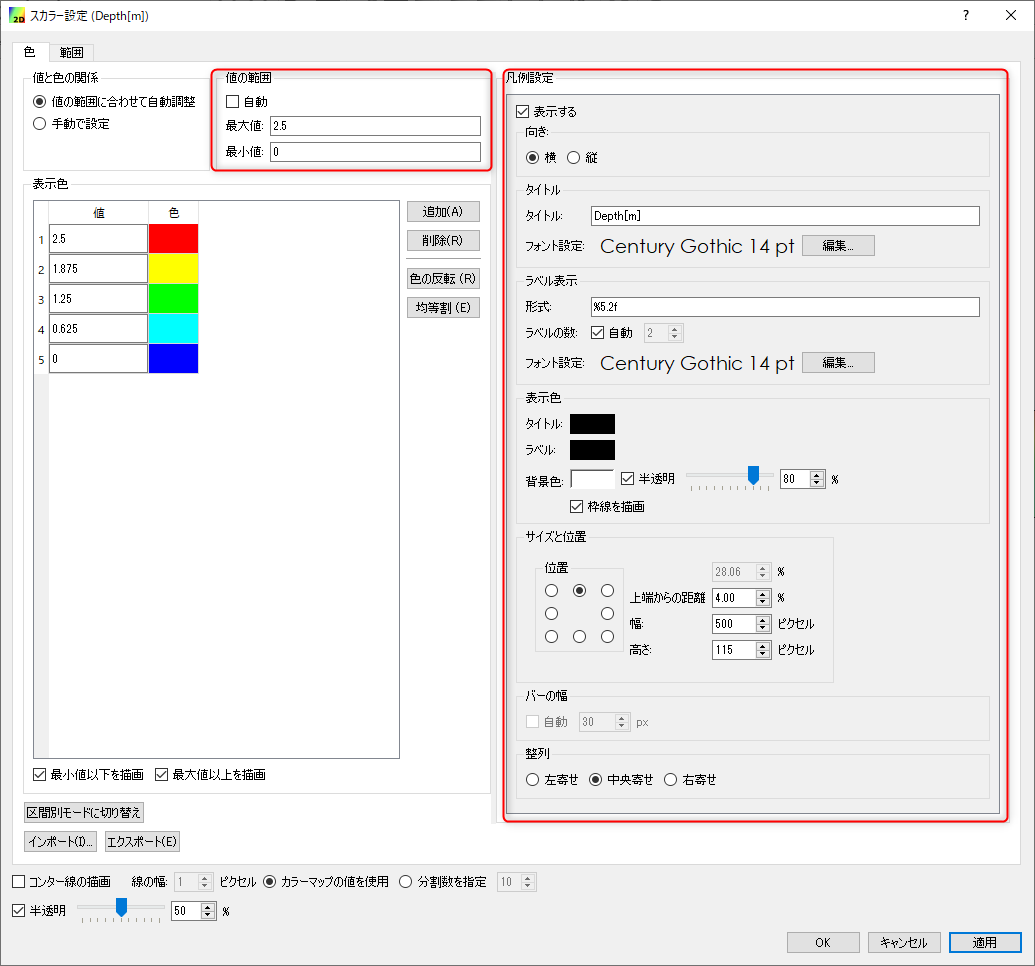Select the bottom-right legend position

point(607,637)
